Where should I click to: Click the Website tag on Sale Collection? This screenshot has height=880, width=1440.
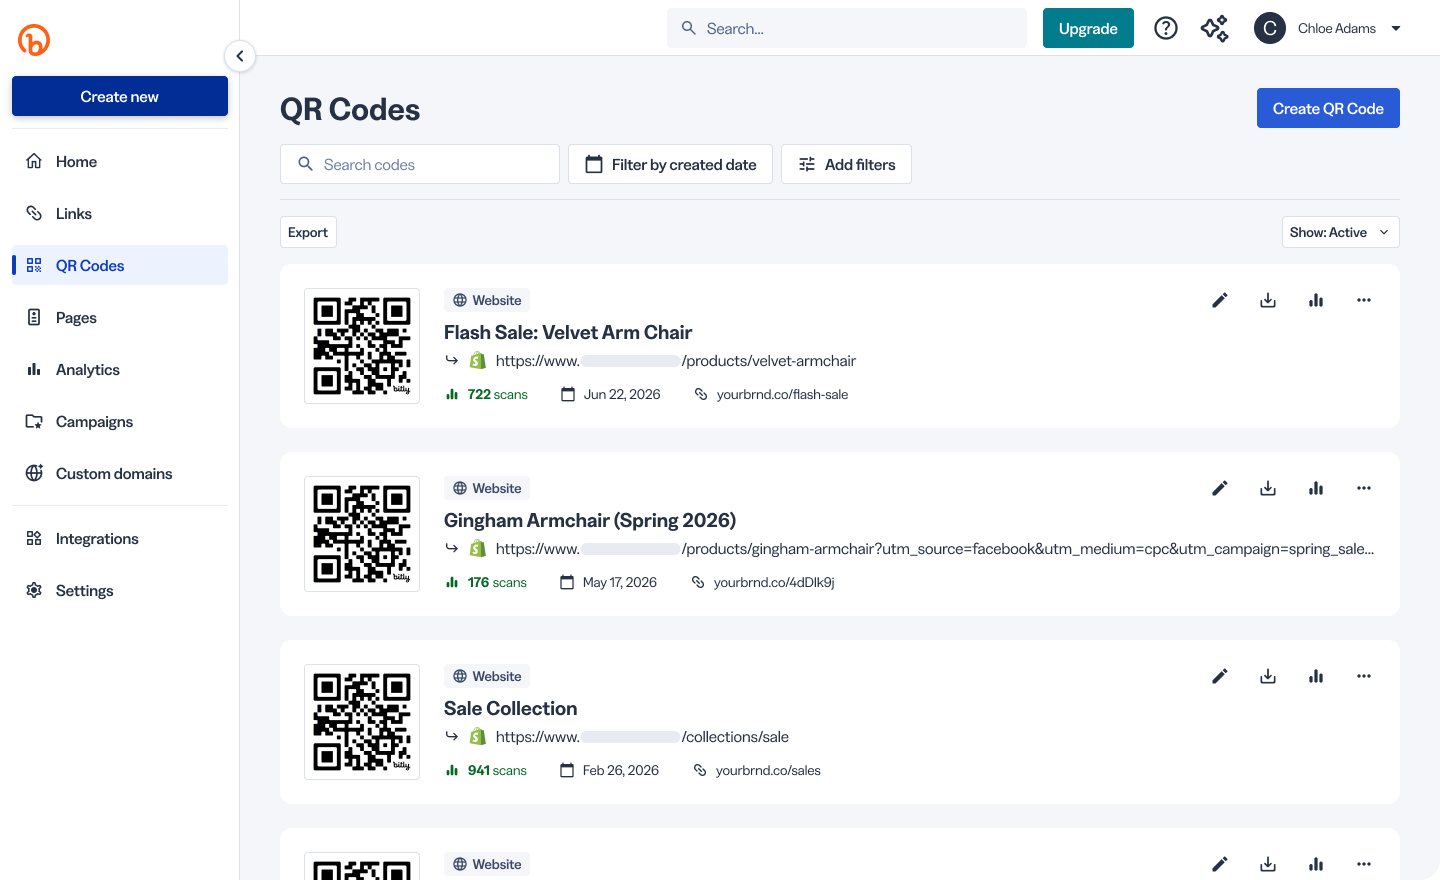tap(487, 676)
